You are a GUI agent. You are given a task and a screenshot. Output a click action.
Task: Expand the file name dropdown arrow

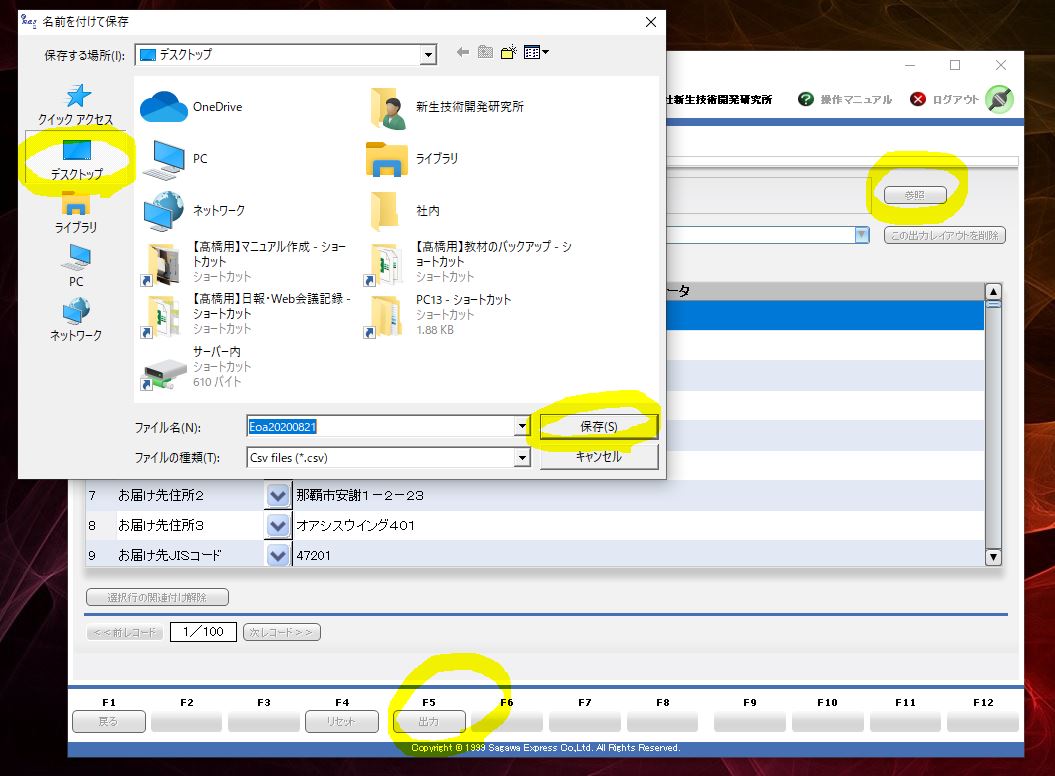(521, 427)
